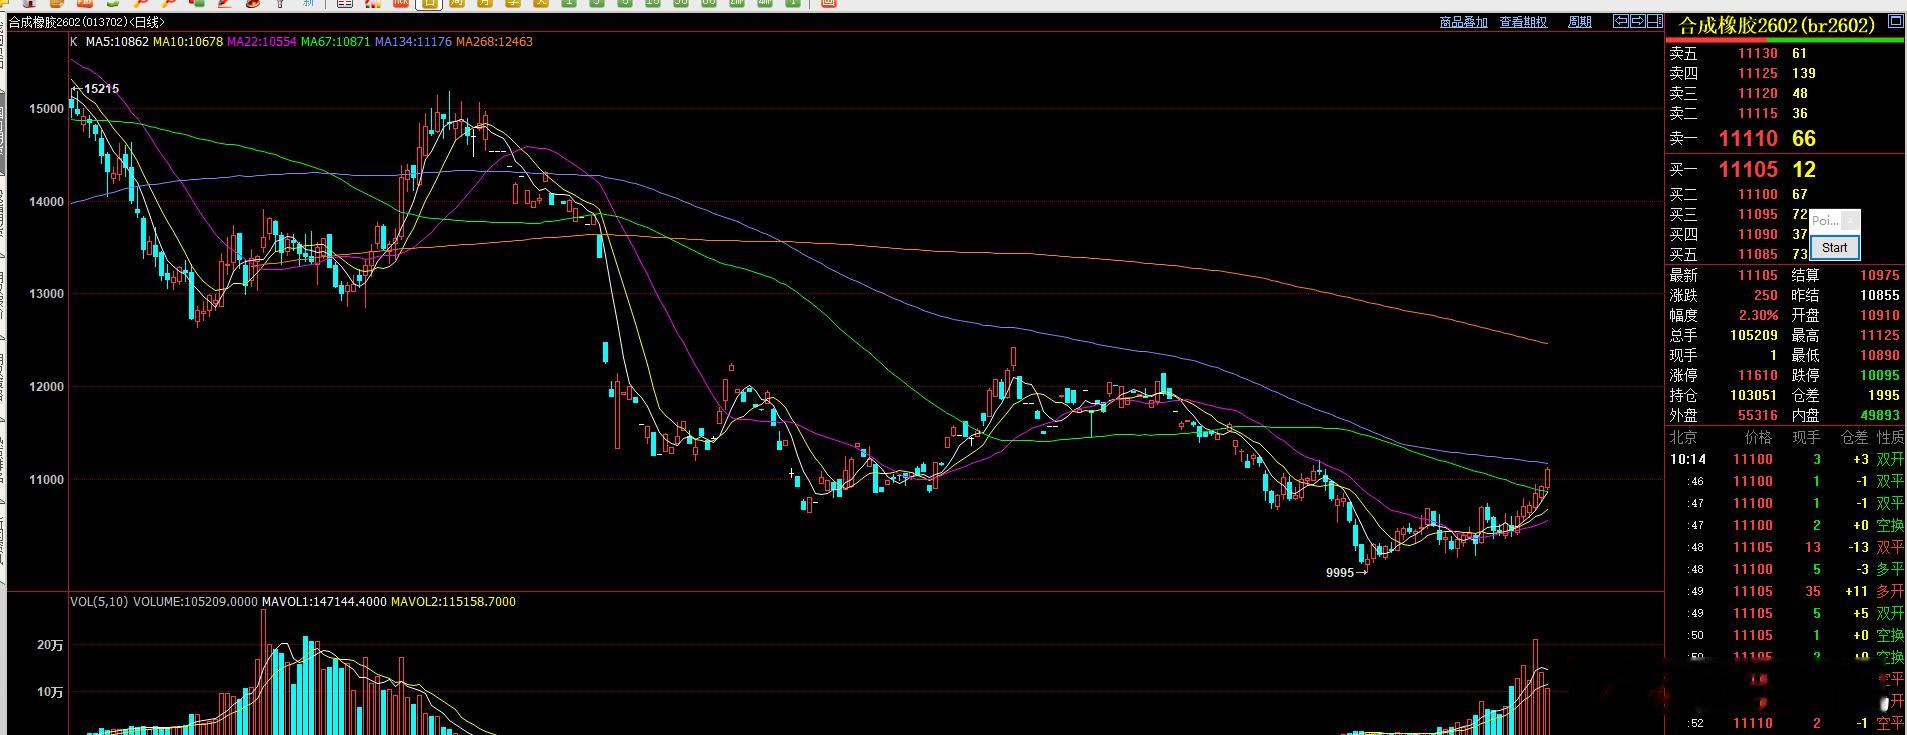Viewport: 1907px width, 735px height.
Task: Click the 13000 price axis label
Action: pos(46,295)
